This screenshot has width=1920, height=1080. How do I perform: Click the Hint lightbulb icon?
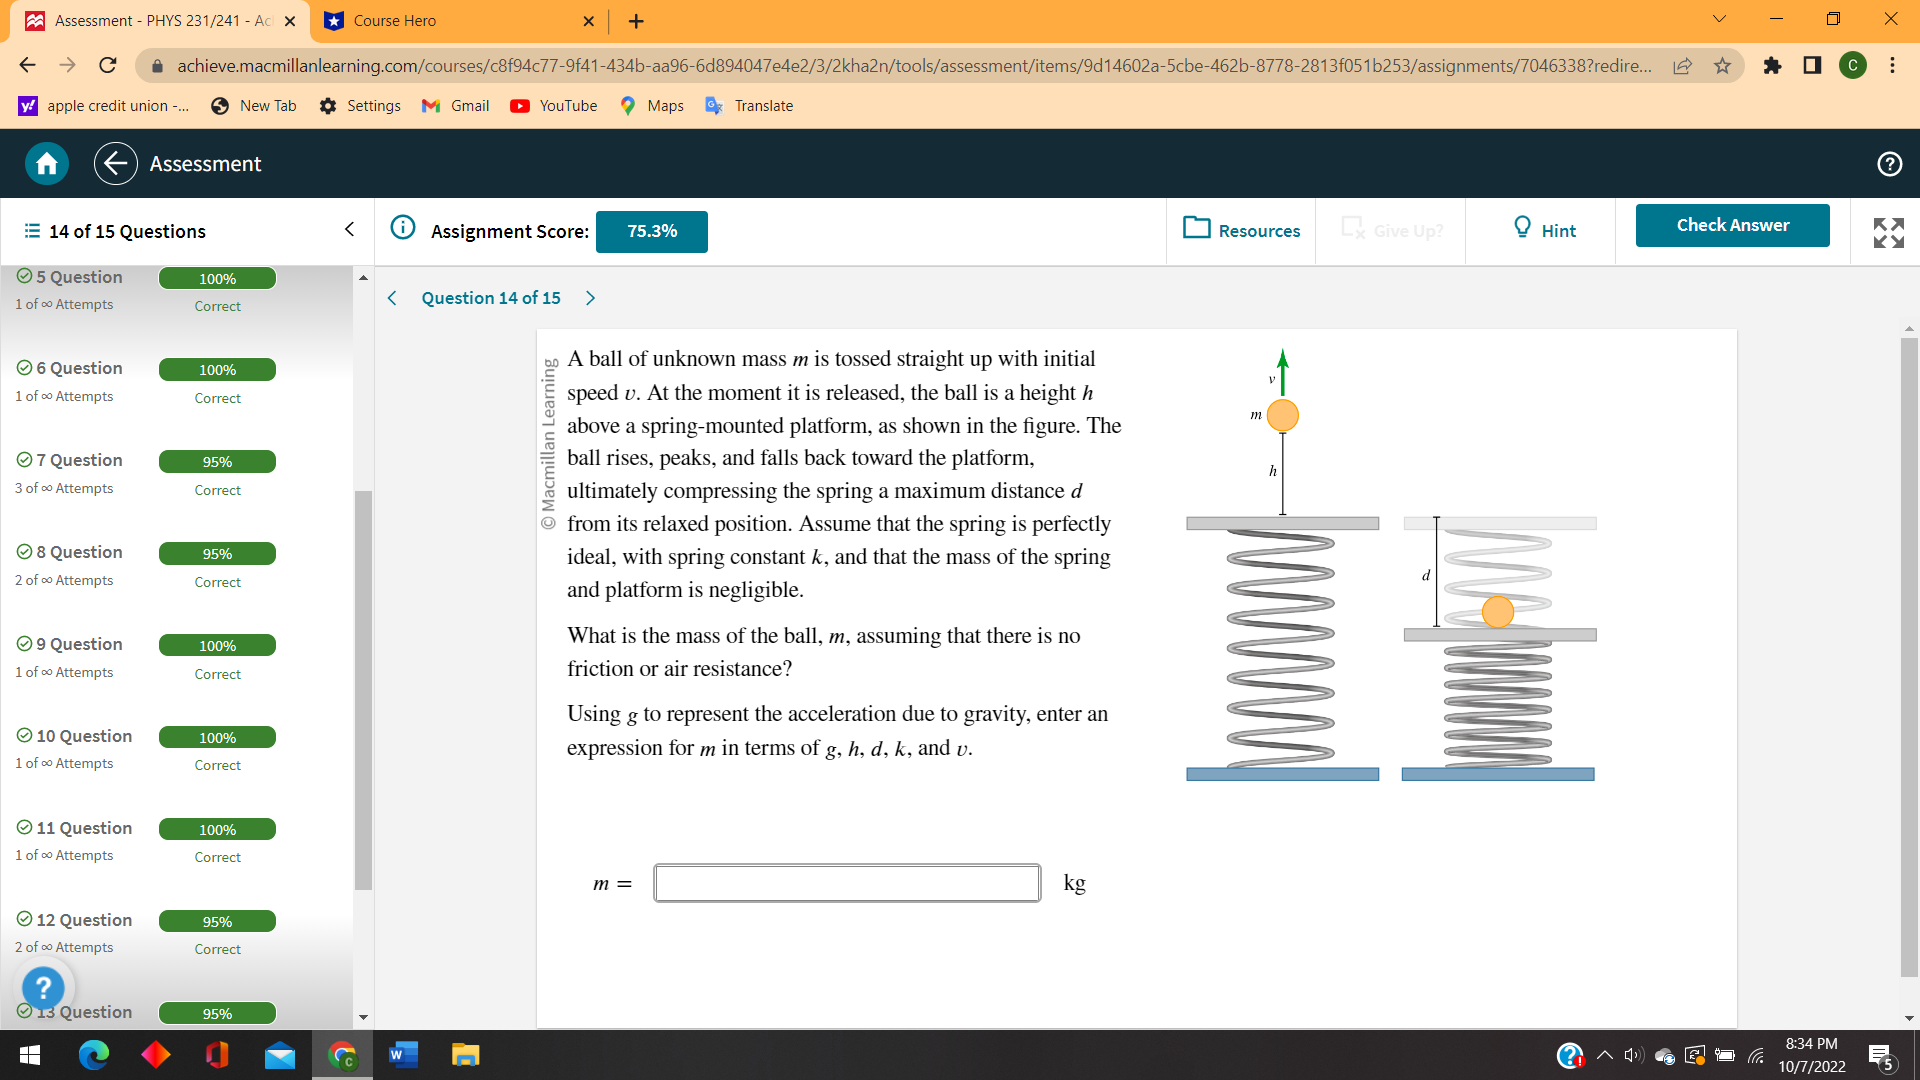pyautogui.click(x=1521, y=229)
